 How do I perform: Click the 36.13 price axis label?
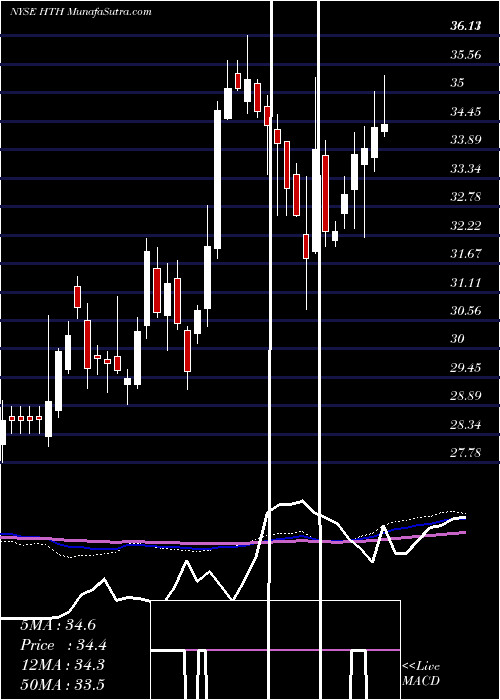pyautogui.click(x=466, y=26)
